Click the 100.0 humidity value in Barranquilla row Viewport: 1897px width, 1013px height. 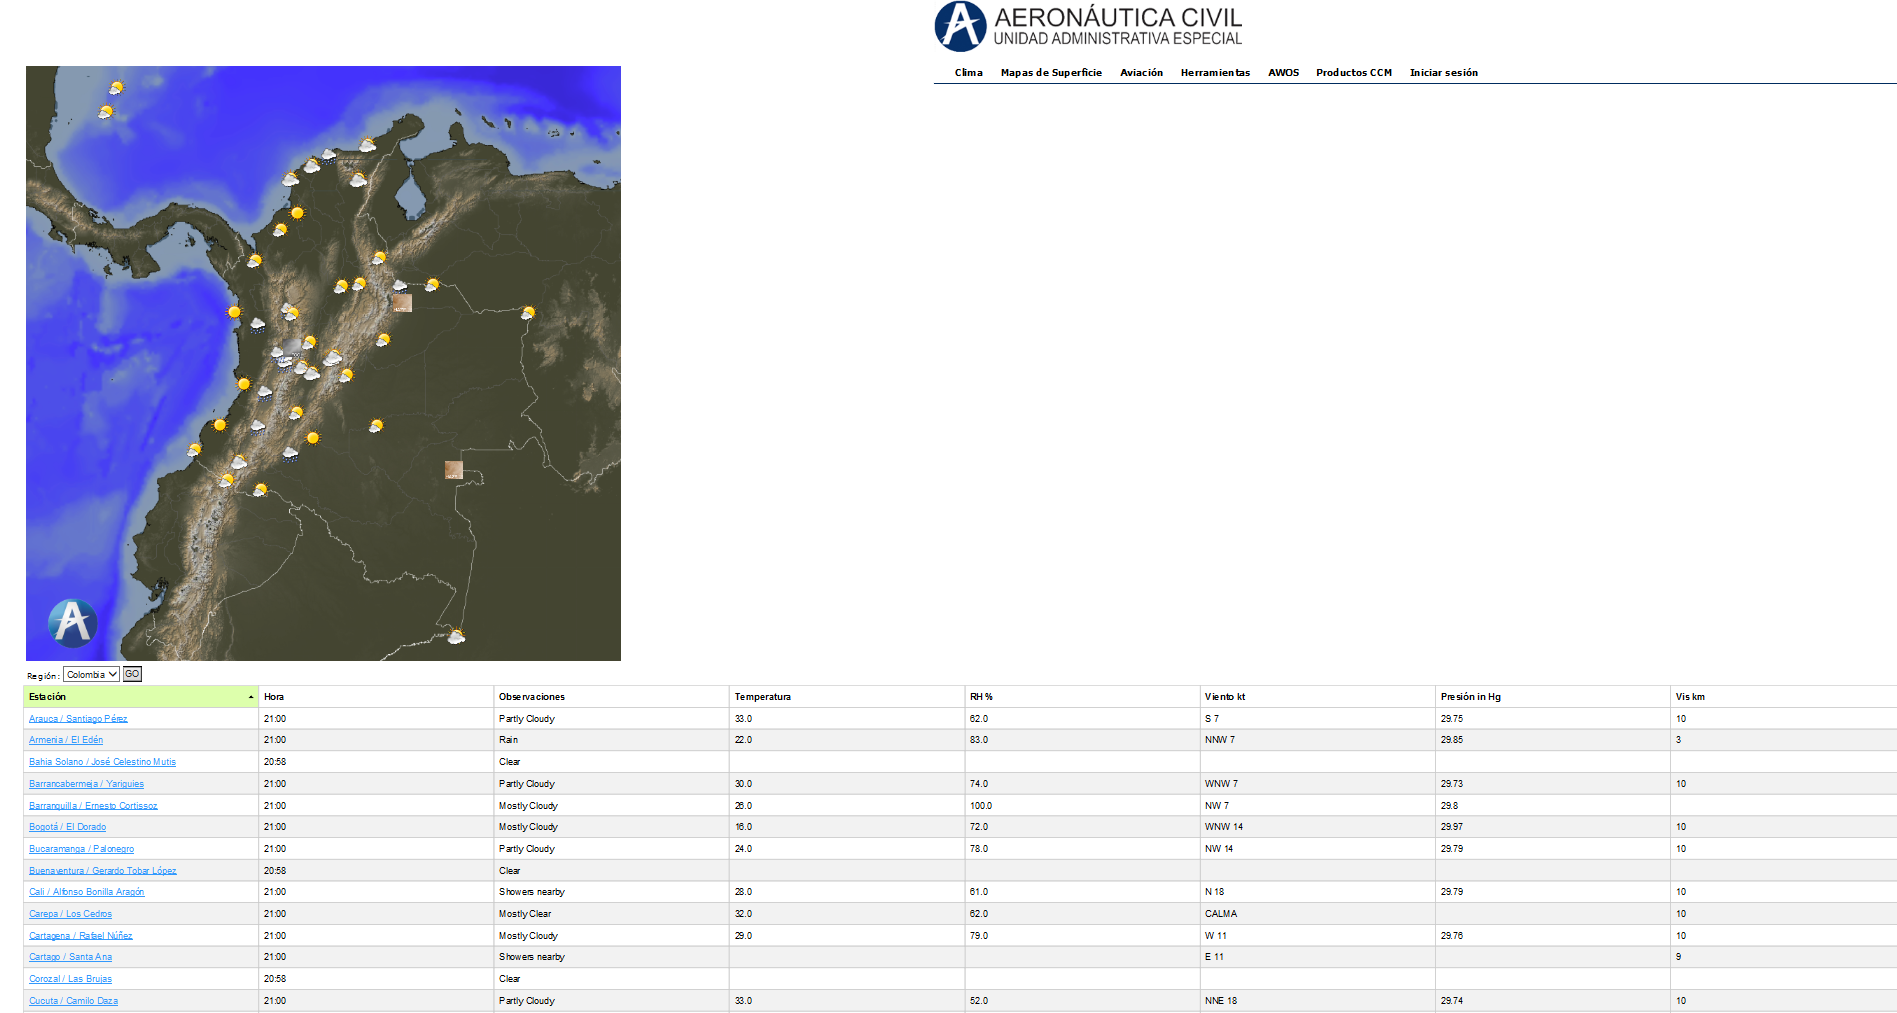coord(981,806)
